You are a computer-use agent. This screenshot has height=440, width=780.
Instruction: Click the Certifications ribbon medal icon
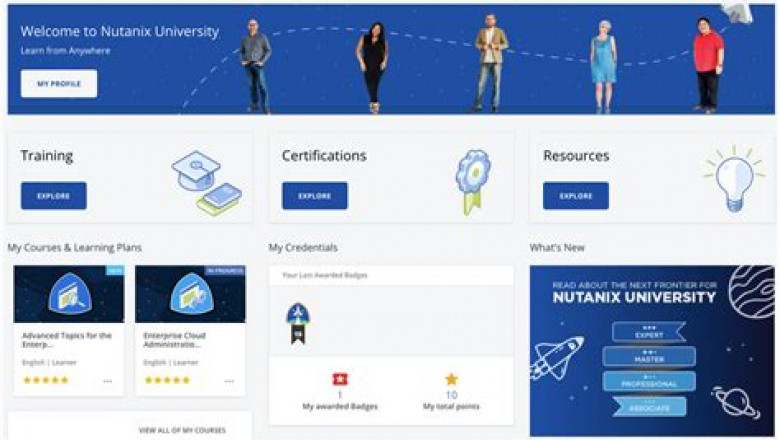pyautogui.click(x=471, y=182)
